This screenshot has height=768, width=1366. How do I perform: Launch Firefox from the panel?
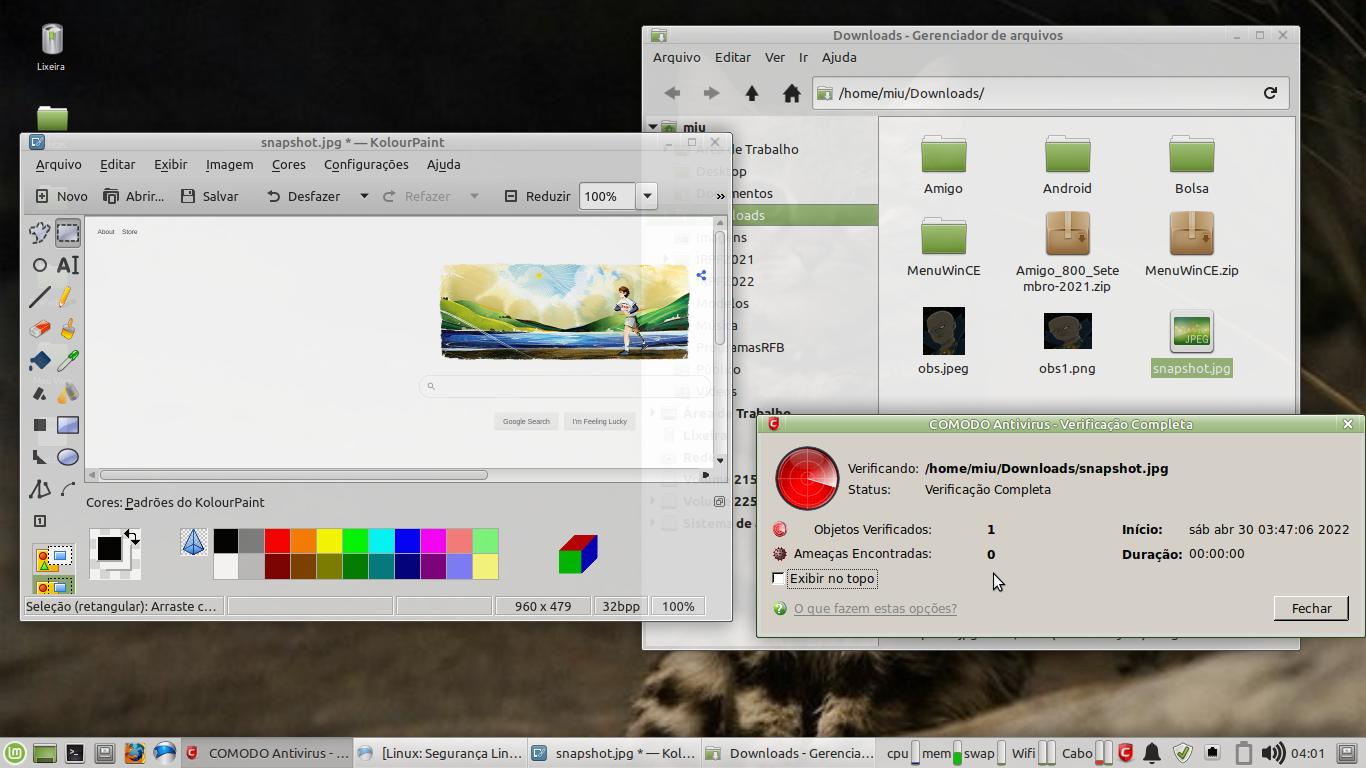click(x=135, y=753)
